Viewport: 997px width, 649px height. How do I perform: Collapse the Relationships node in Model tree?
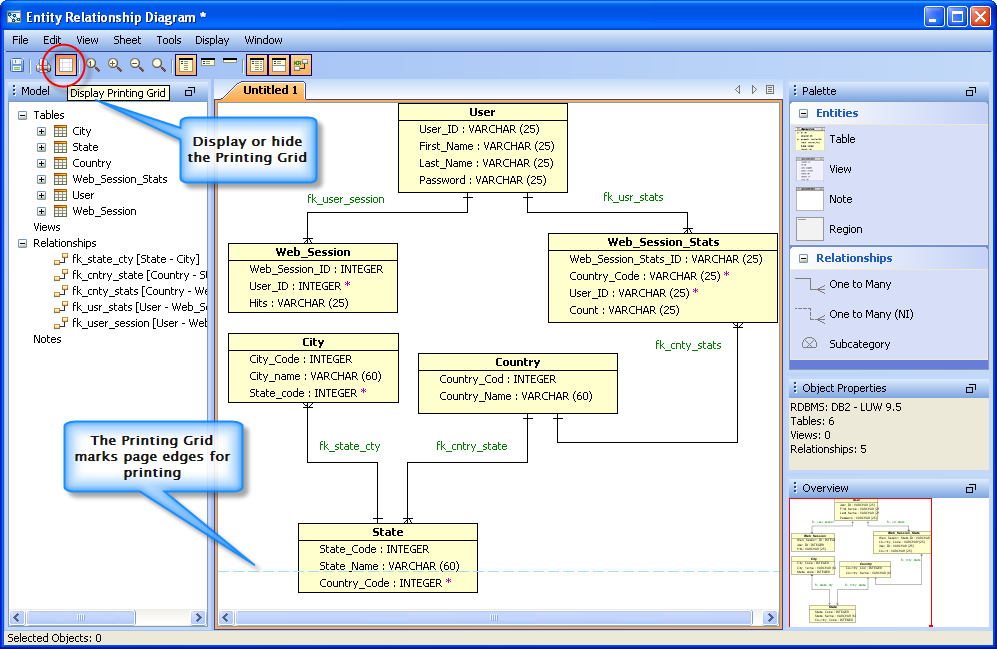(23, 243)
